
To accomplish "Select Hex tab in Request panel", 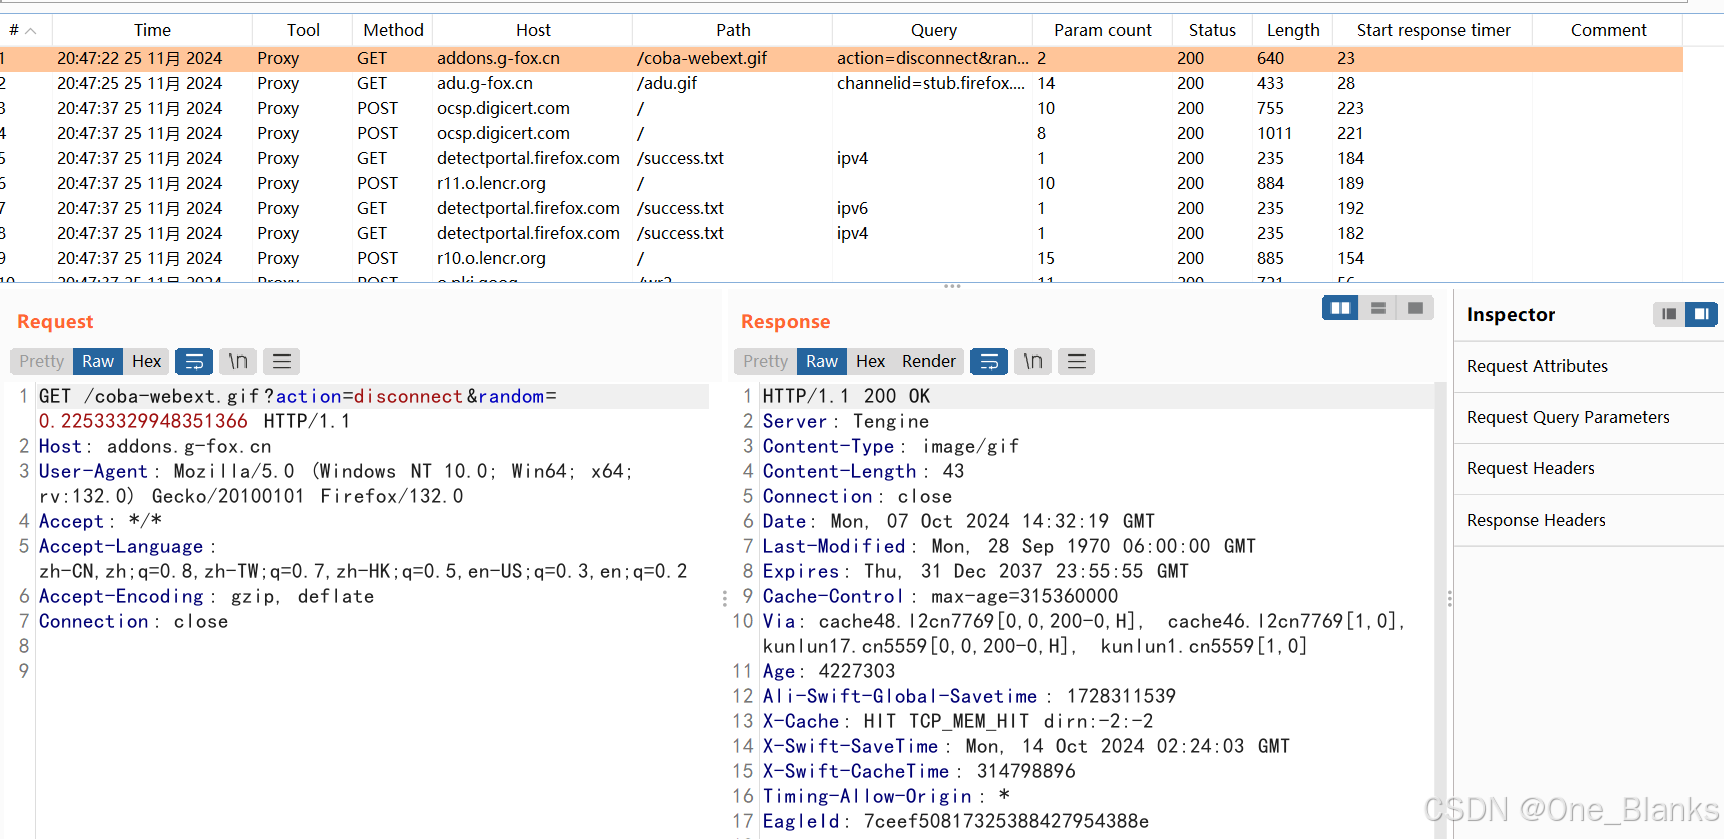I will 146,361.
